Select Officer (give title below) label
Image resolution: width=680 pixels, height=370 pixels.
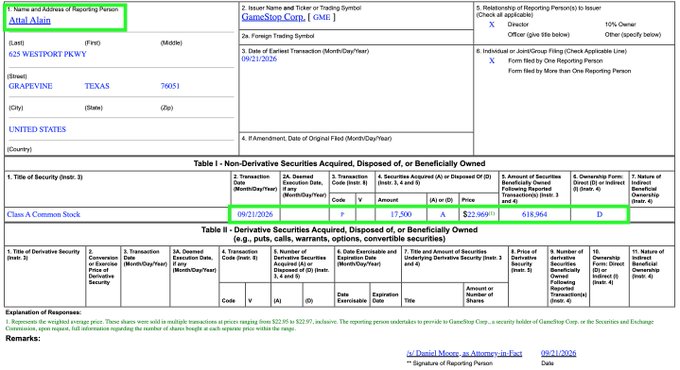click(538, 35)
